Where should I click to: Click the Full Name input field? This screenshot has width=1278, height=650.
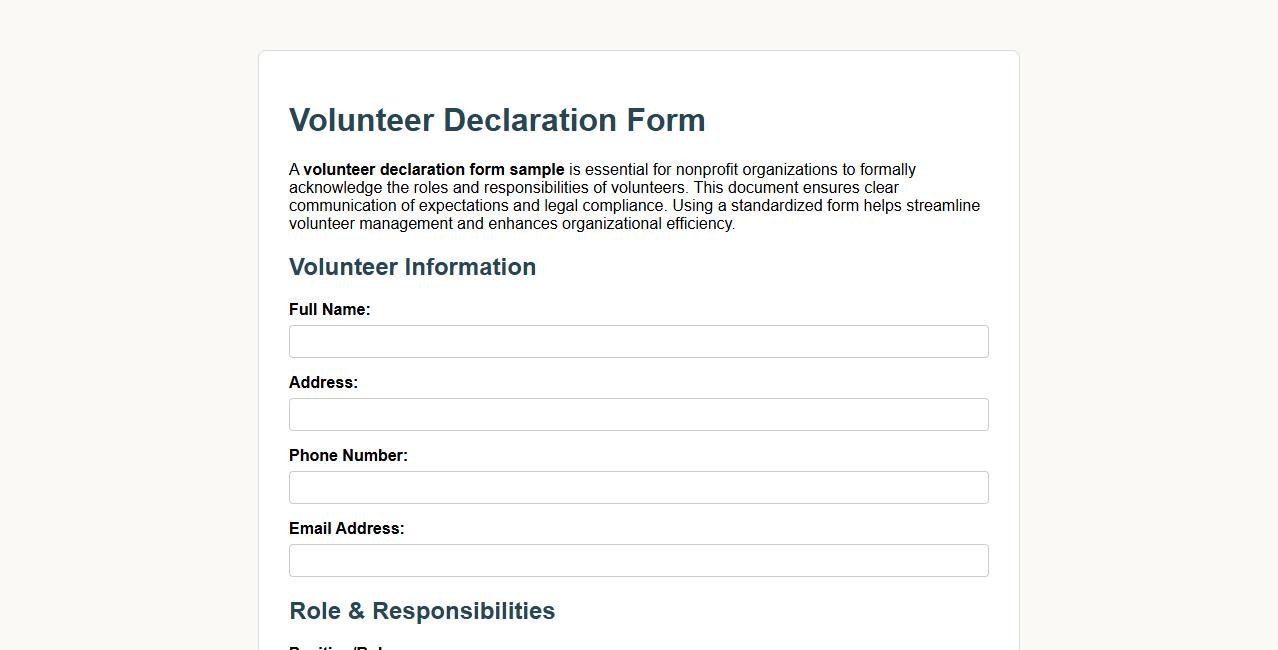click(638, 341)
